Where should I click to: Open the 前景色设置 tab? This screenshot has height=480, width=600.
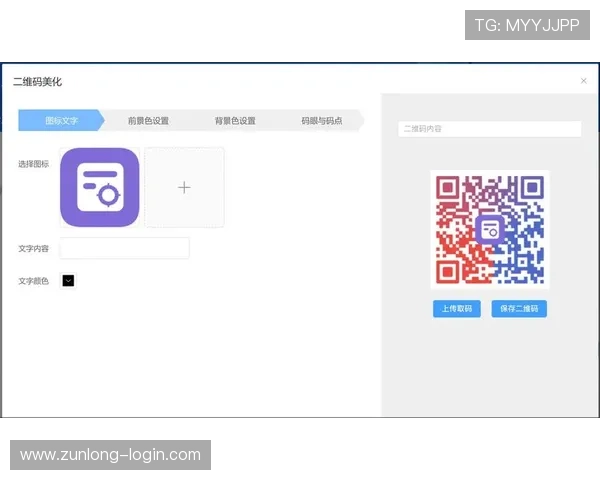[148, 121]
